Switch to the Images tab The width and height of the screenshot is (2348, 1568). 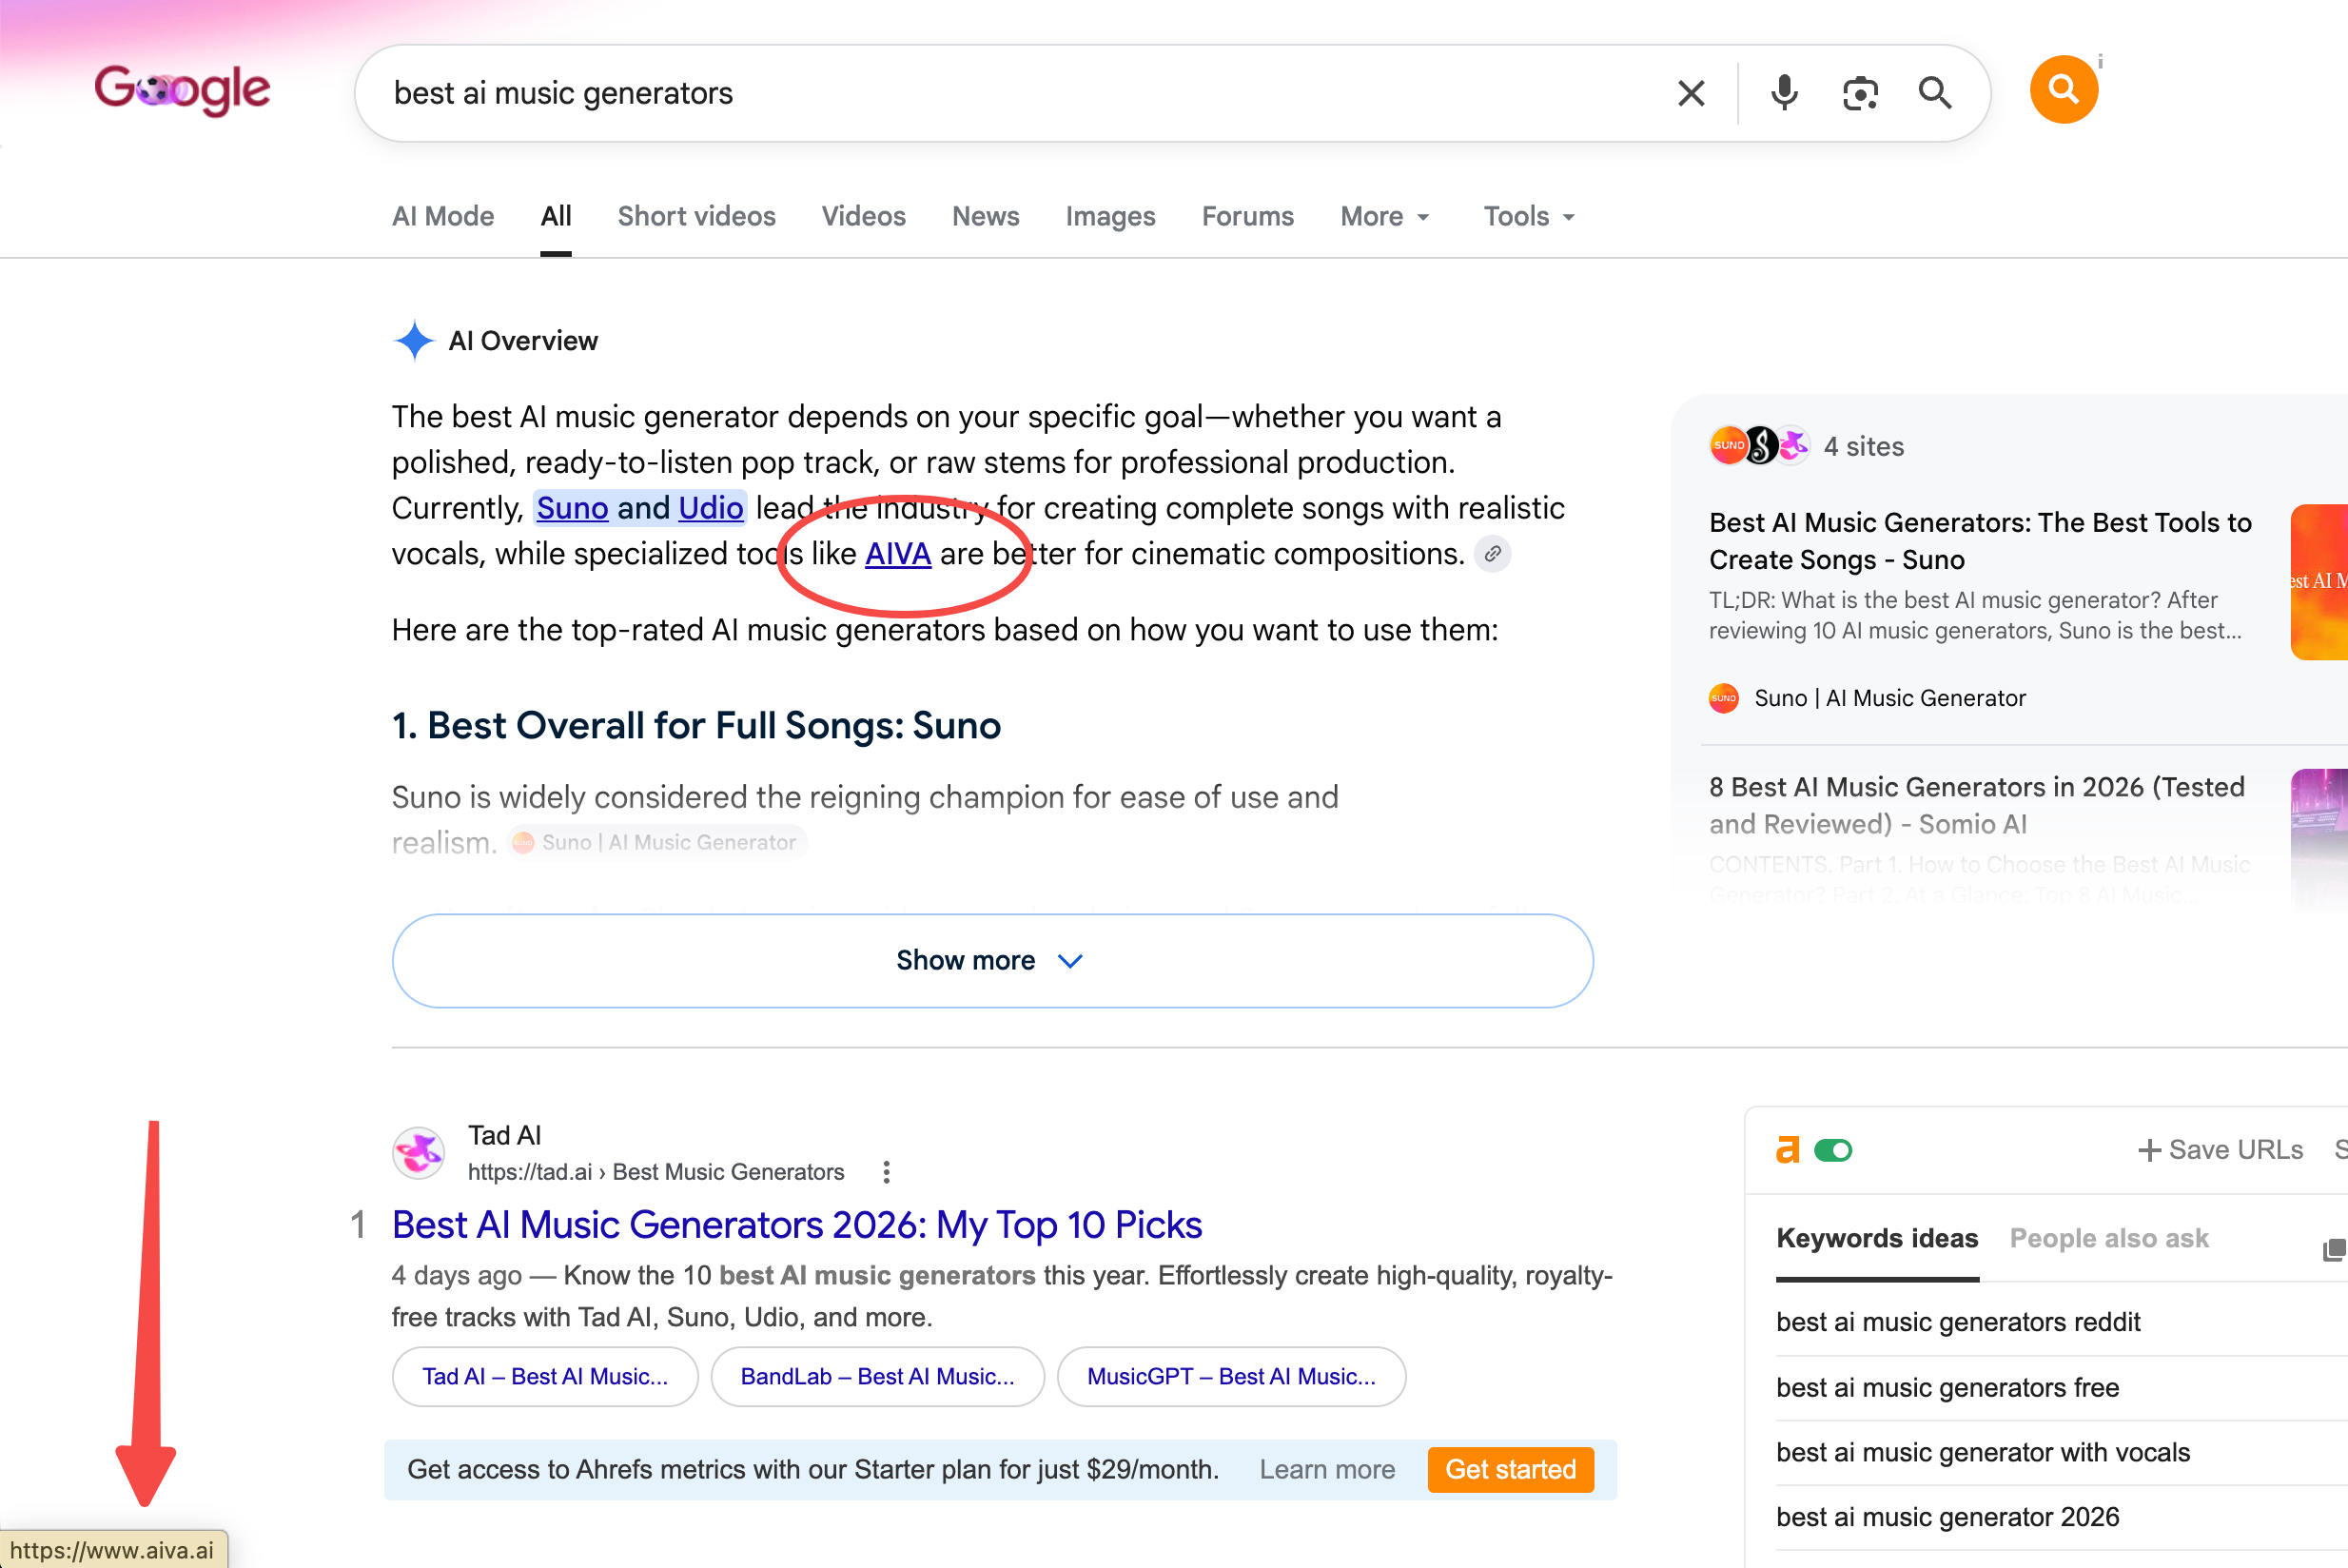(1110, 216)
